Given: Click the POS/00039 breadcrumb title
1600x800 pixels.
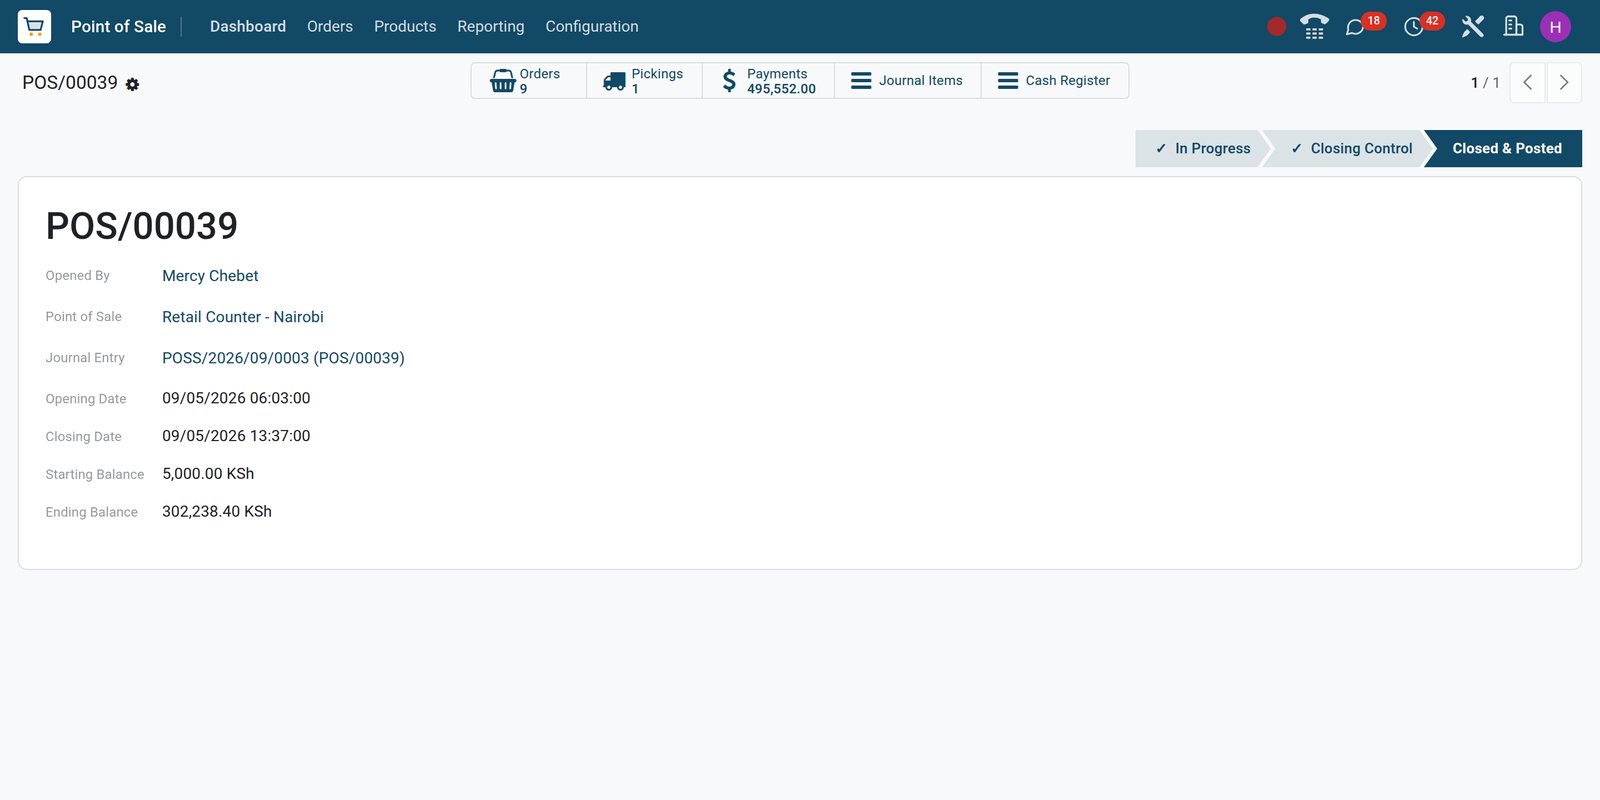Looking at the screenshot, I should 70,83.
